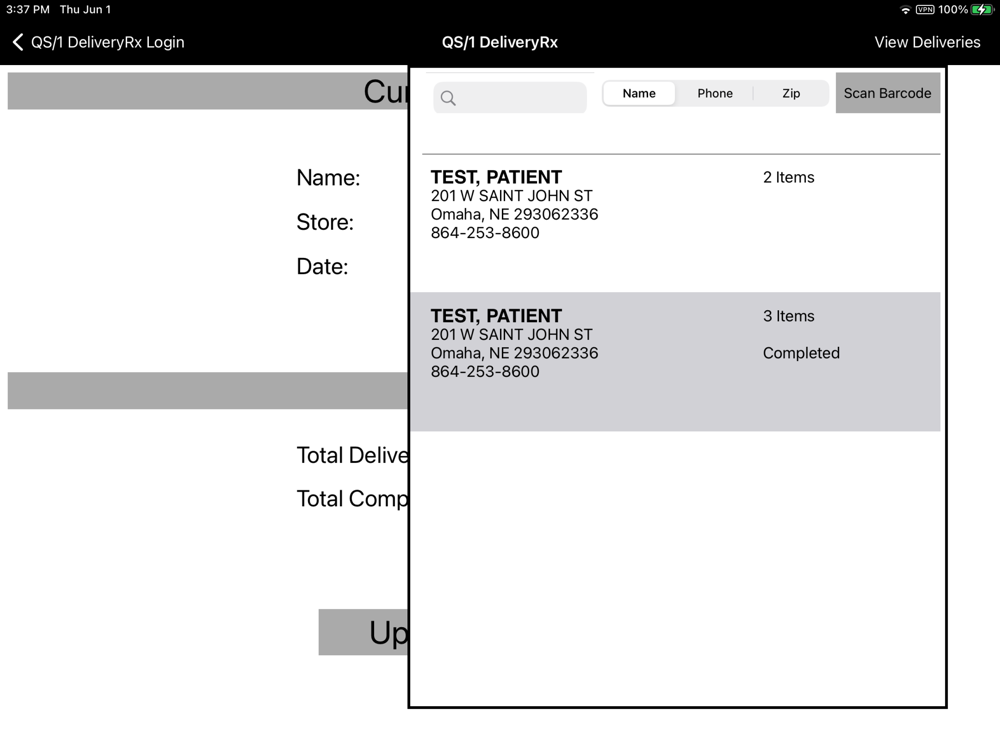
Task: Tap the back chevron icon
Action: pyautogui.click(x=18, y=42)
